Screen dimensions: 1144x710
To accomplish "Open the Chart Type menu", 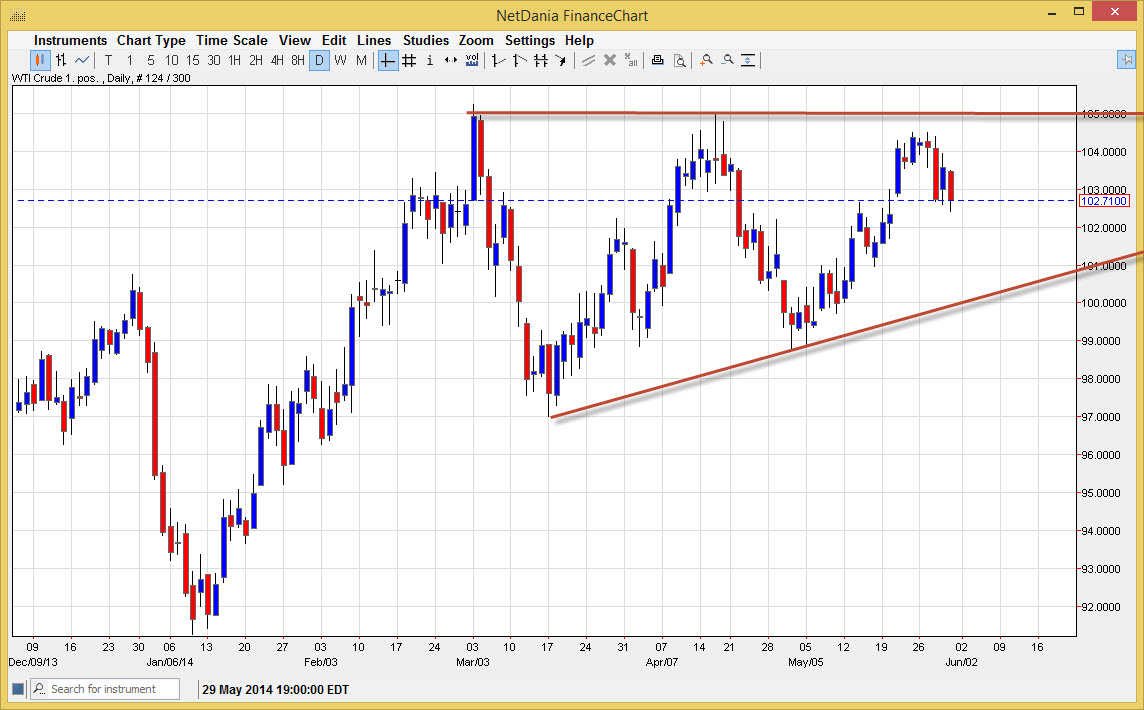I will click(151, 40).
